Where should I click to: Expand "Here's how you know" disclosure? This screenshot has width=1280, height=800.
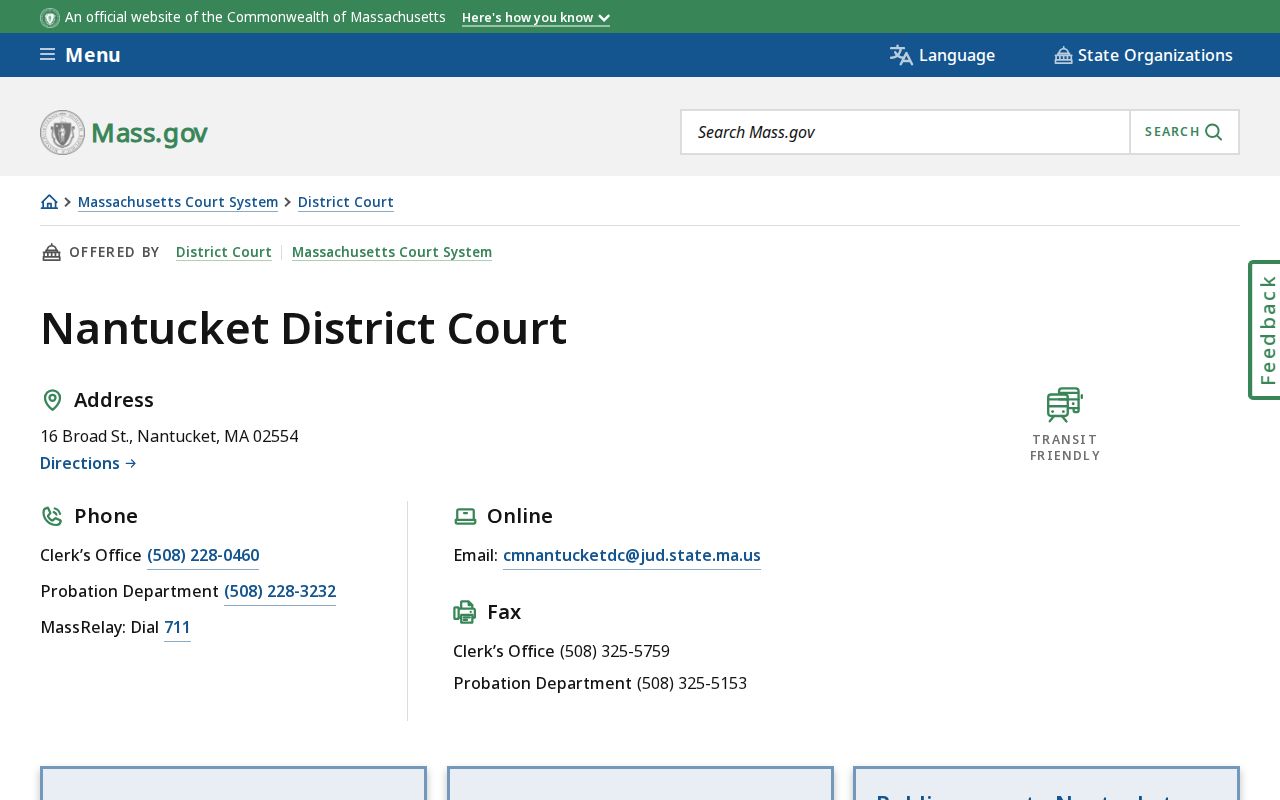pos(536,18)
